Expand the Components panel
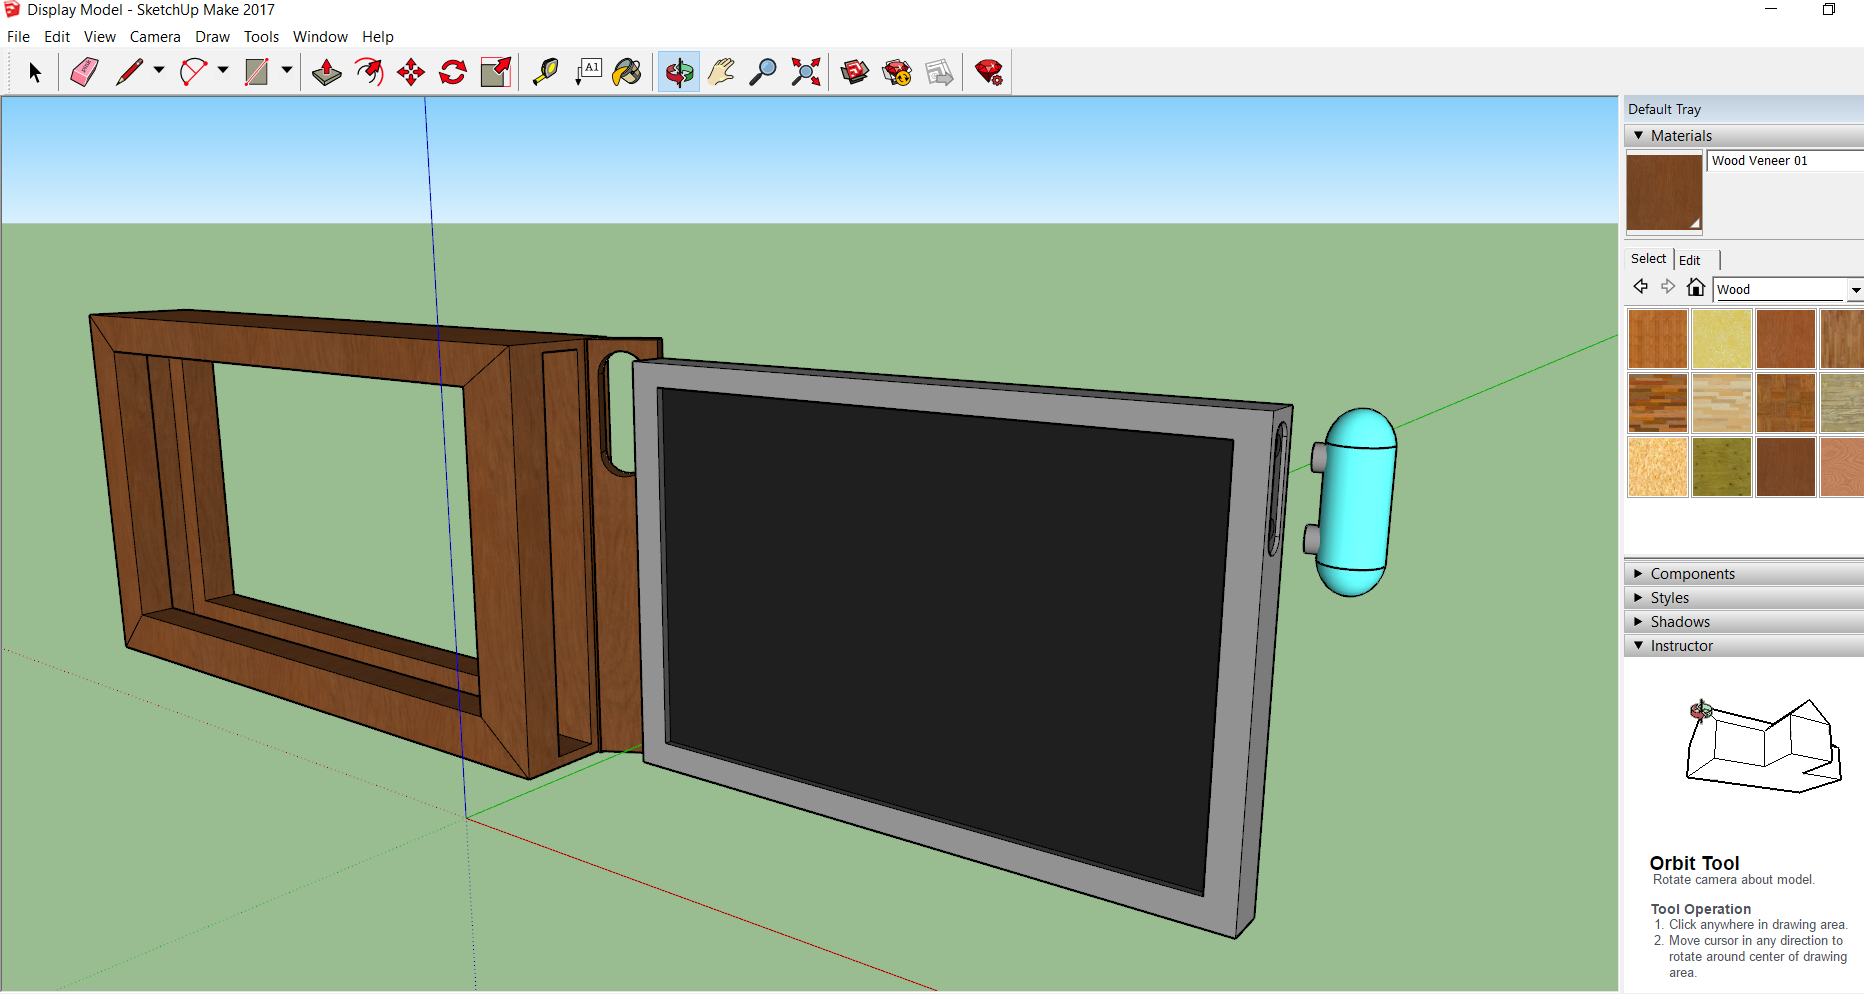The width and height of the screenshot is (1864, 994). click(x=1694, y=573)
